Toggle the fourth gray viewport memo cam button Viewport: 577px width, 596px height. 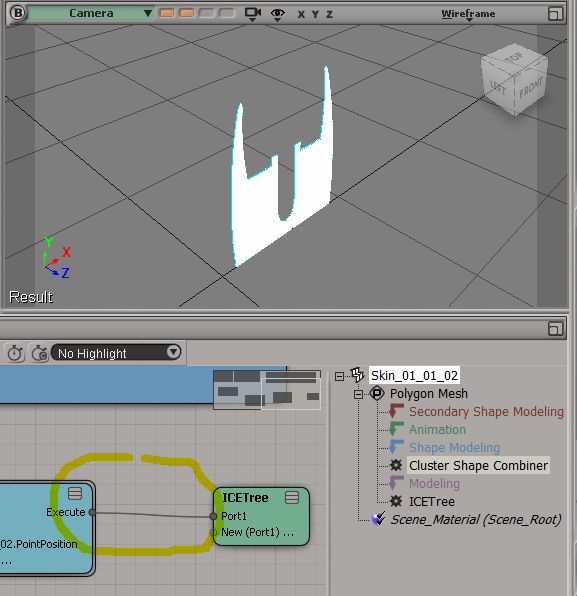tap(227, 13)
